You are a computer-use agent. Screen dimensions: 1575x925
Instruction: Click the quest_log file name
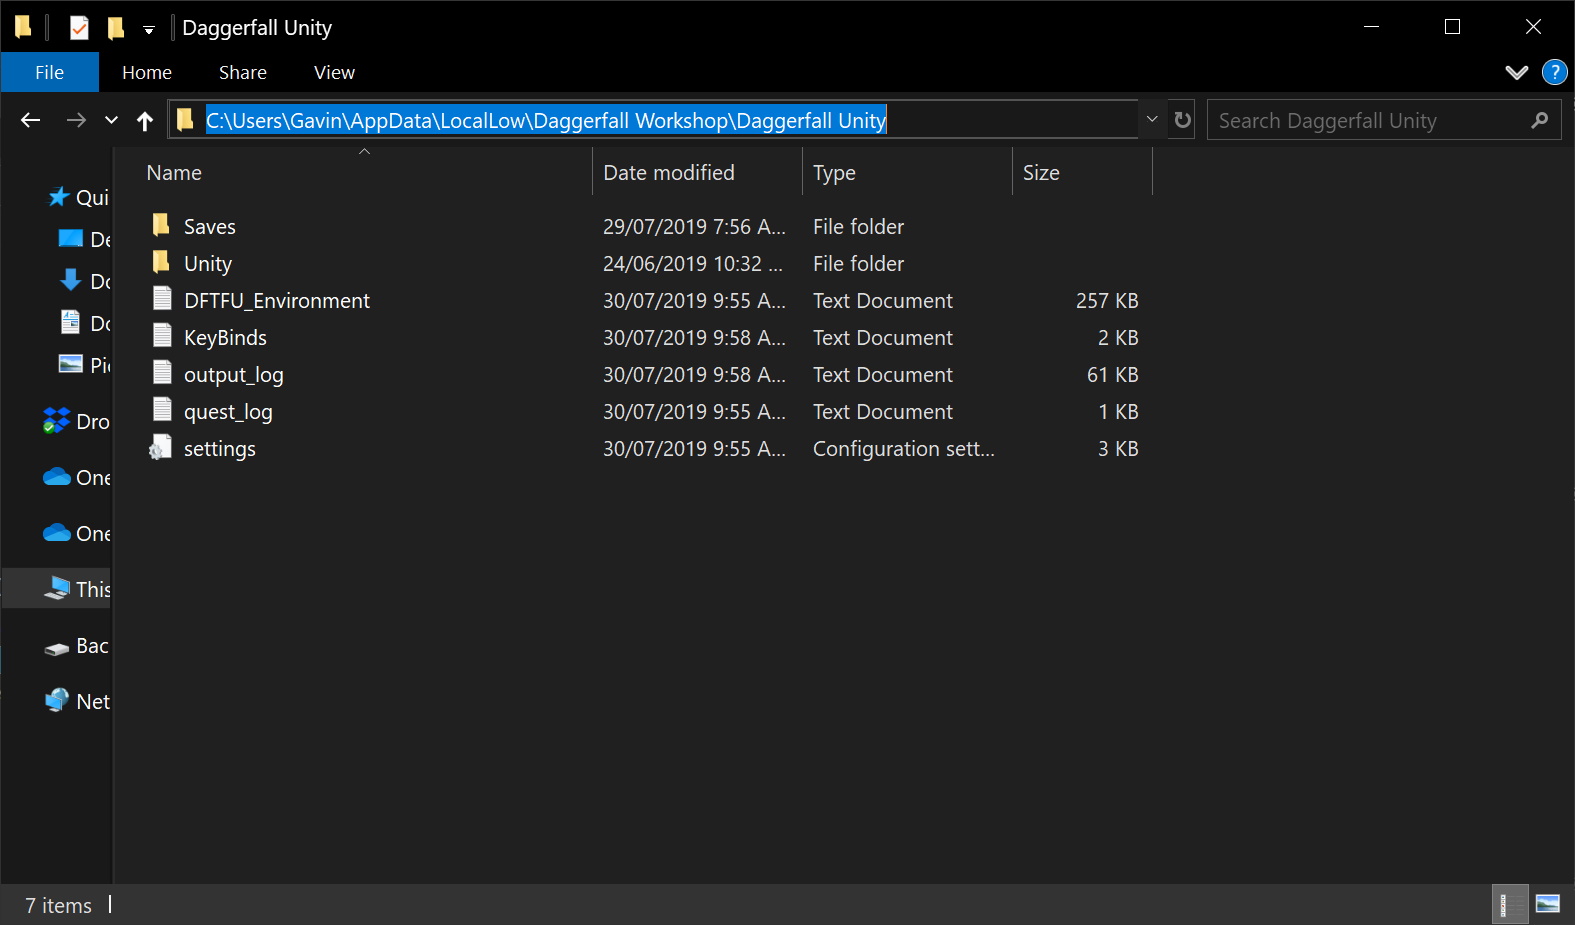click(228, 412)
